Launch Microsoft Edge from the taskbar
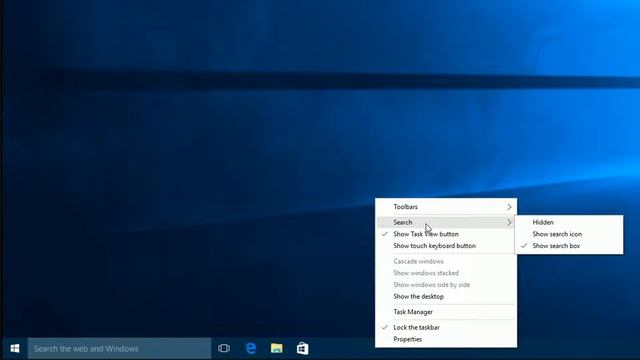The height and width of the screenshot is (360, 640). coord(251,348)
